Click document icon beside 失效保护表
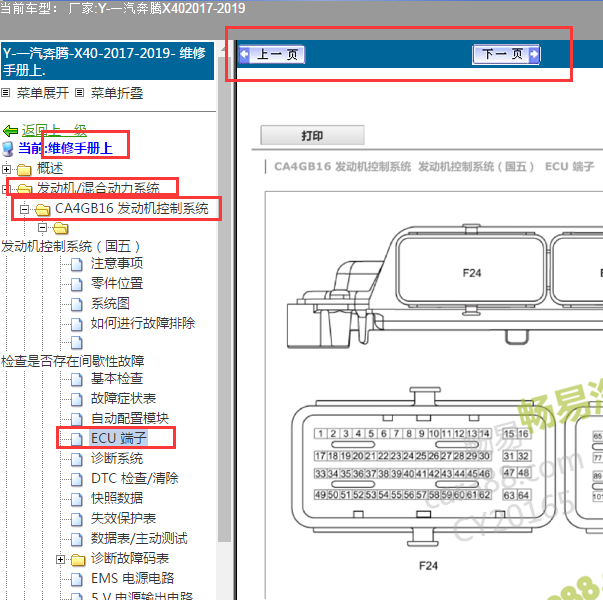The height and width of the screenshot is (600, 603). (x=77, y=519)
